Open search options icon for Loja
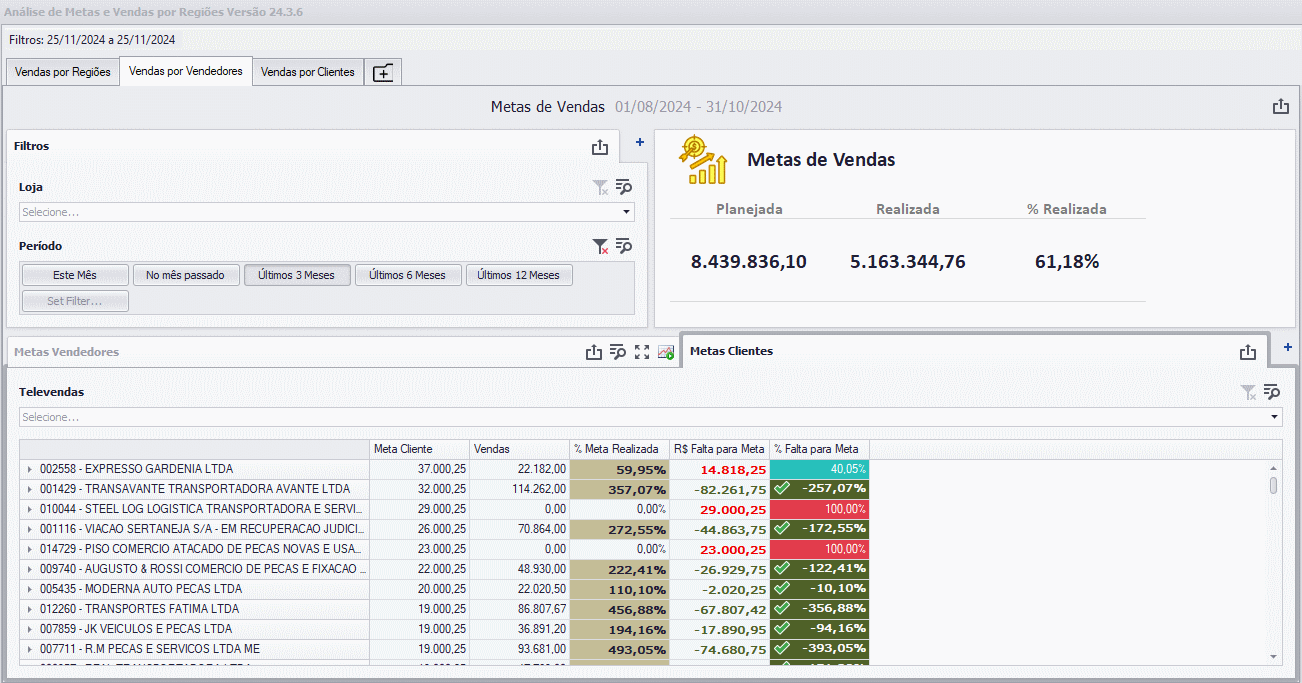This screenshot has height=683, width=1302. [x=624, y=187]
